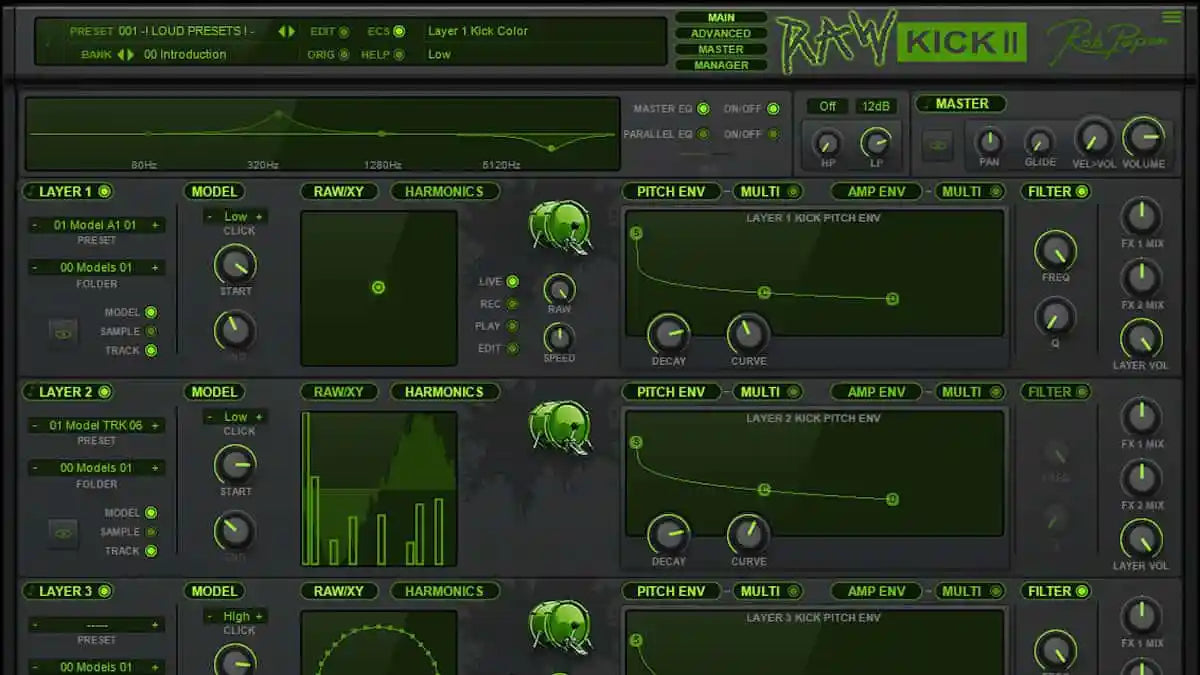This screenshot has width=1200, height=675.
Task: Open Layer 2 preset selector 01 Model TRK 06
Action: 97,425
